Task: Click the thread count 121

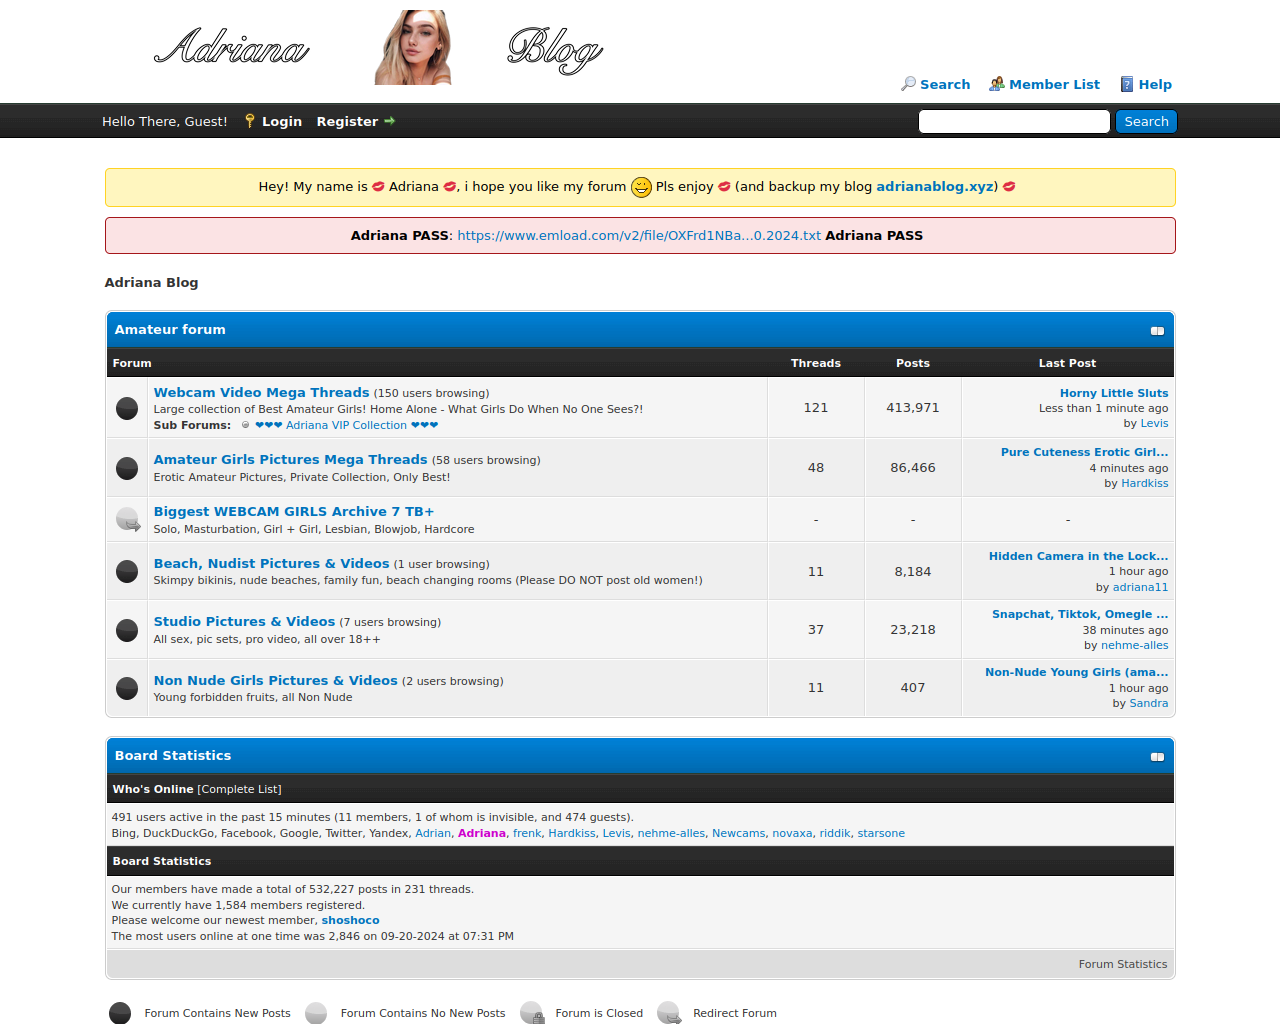Action: click(816, 408)
